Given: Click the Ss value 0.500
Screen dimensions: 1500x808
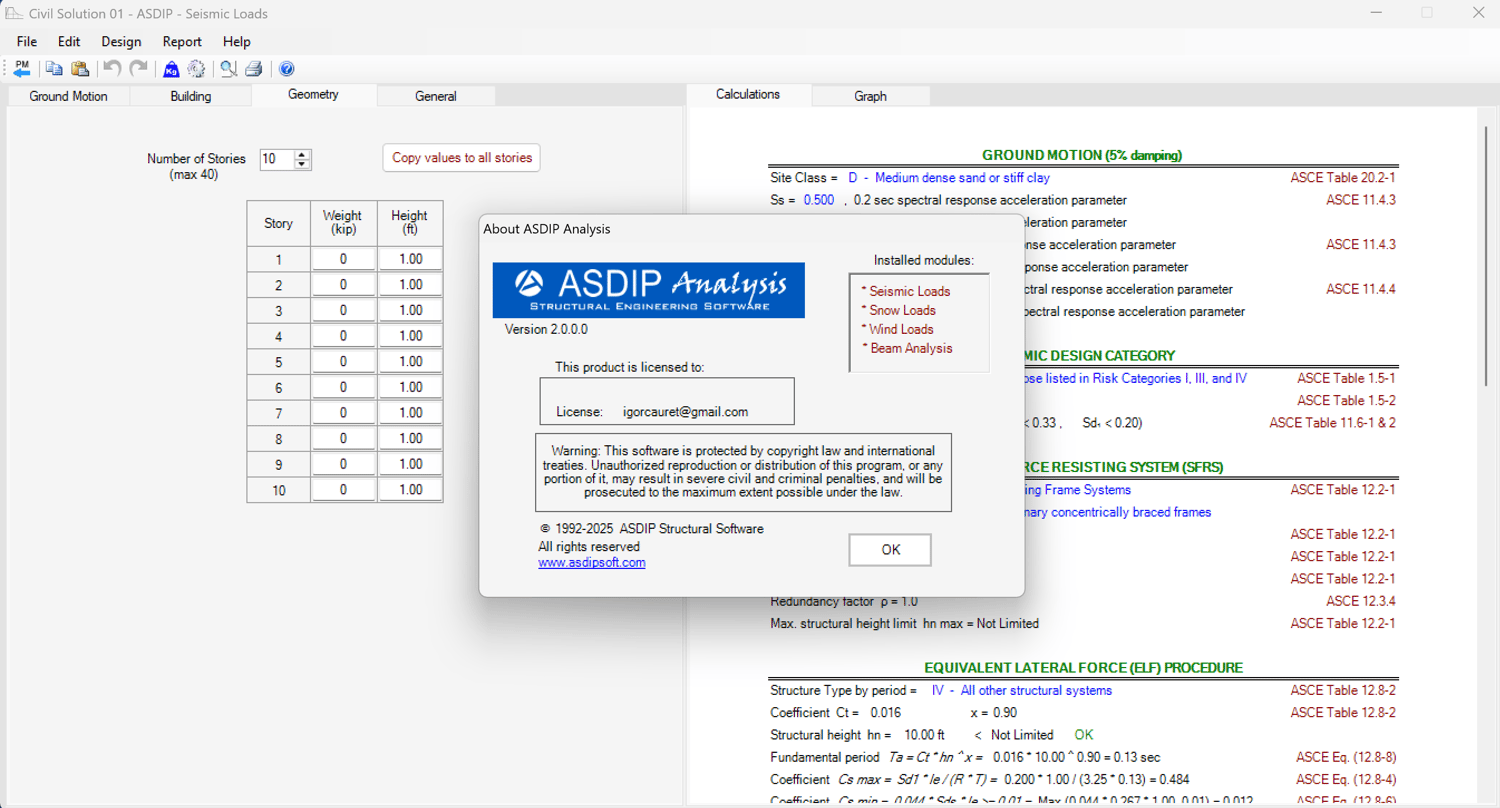Looking at the screenshot, I should (819, 200).
